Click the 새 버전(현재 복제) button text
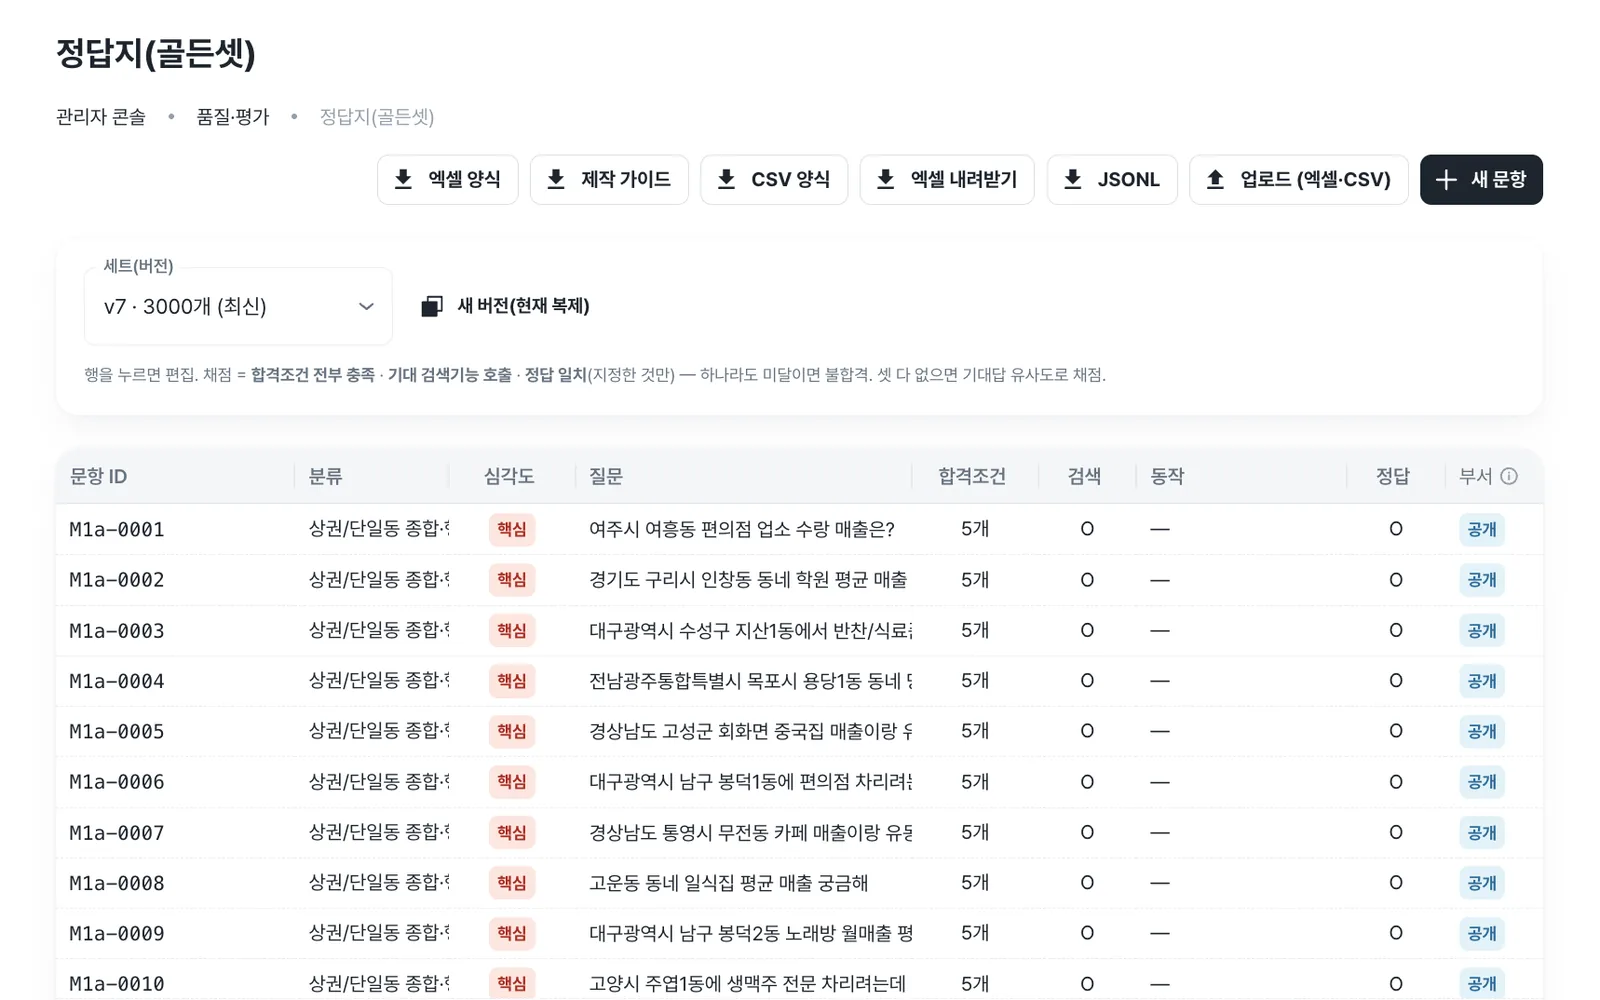The image size is (1600, 1000). 523,306
